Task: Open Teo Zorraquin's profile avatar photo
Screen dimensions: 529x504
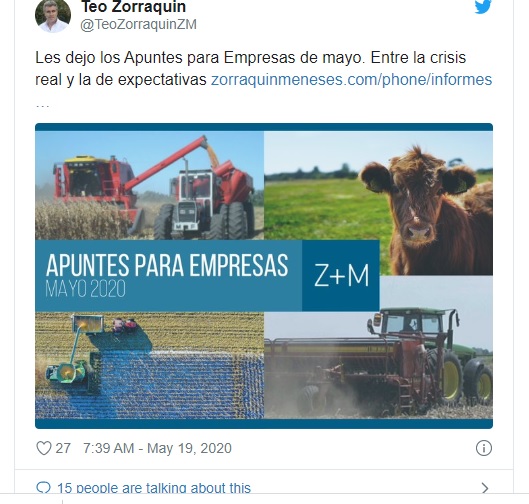Action: coord(53,15)
